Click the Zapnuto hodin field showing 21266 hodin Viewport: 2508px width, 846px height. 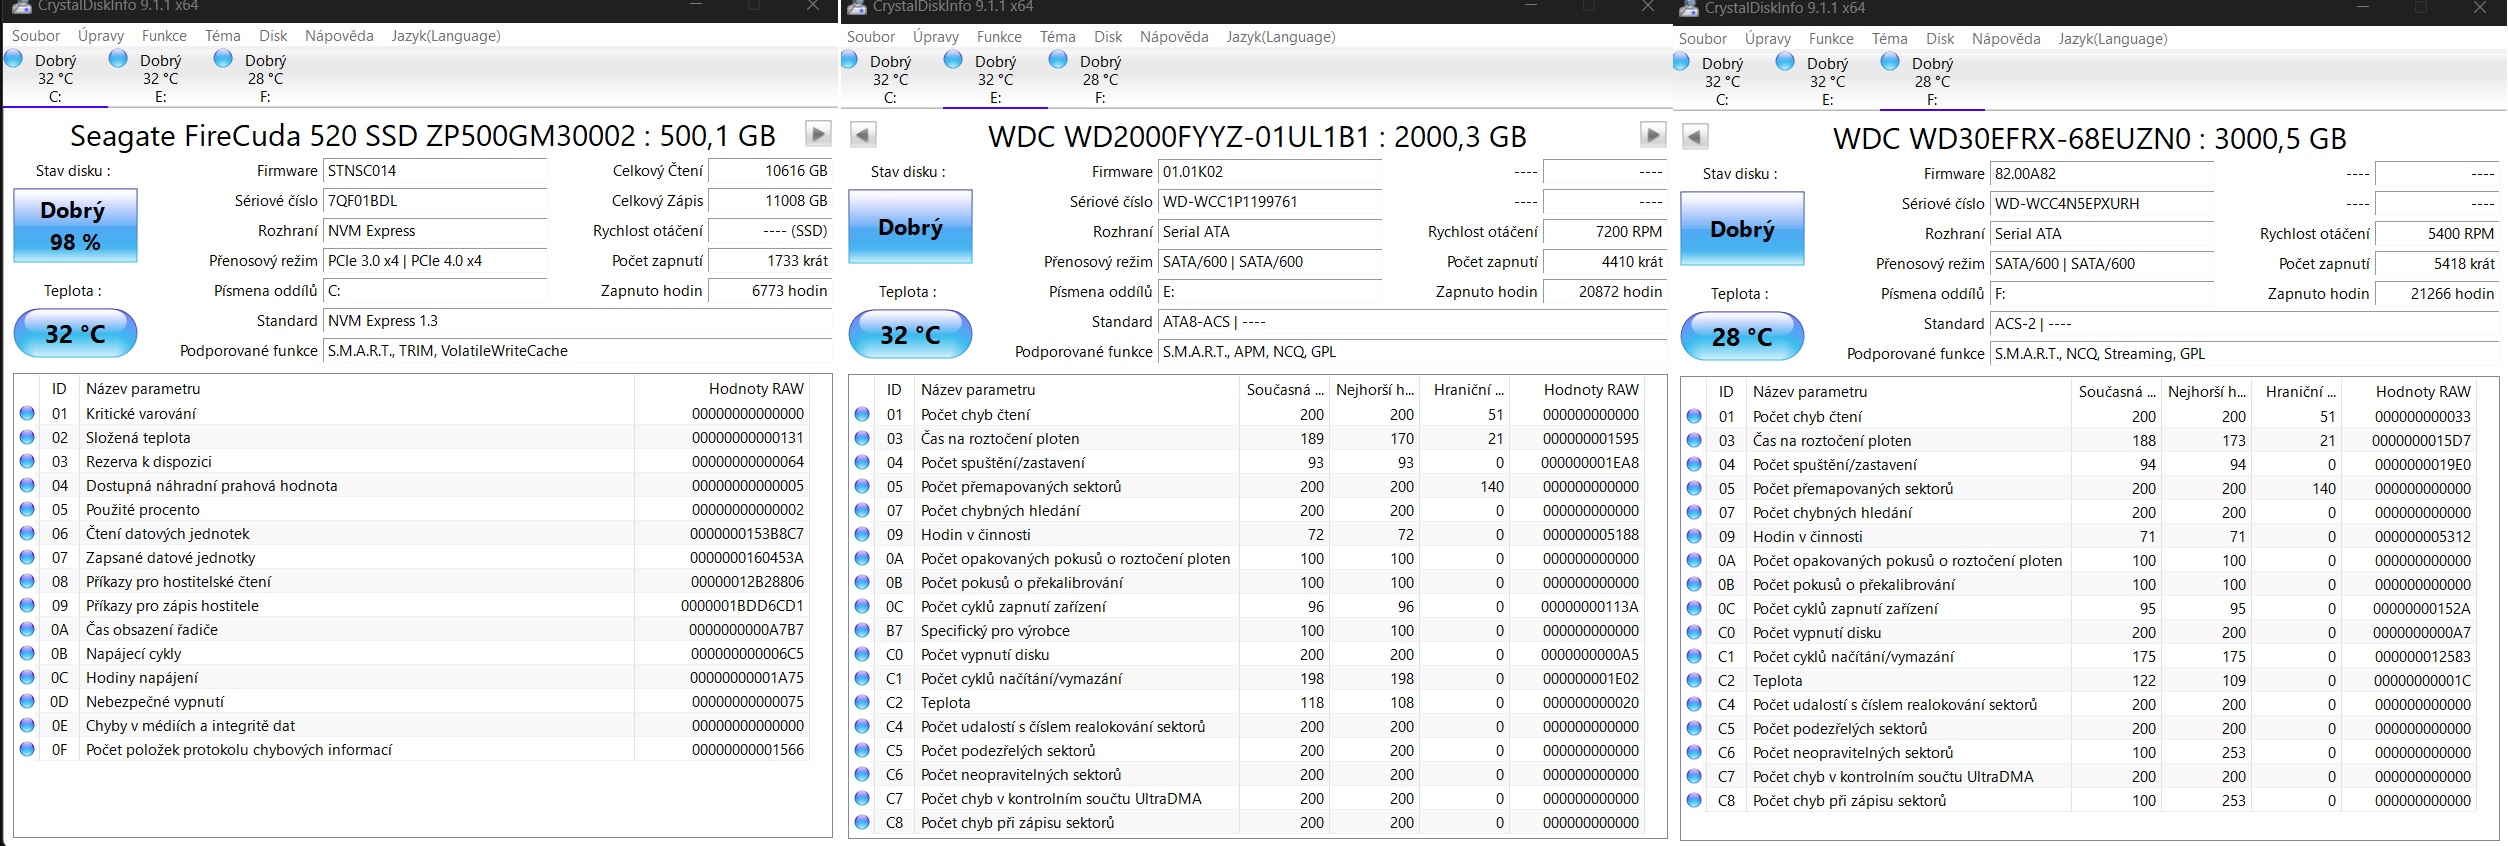pos(2437,294)
